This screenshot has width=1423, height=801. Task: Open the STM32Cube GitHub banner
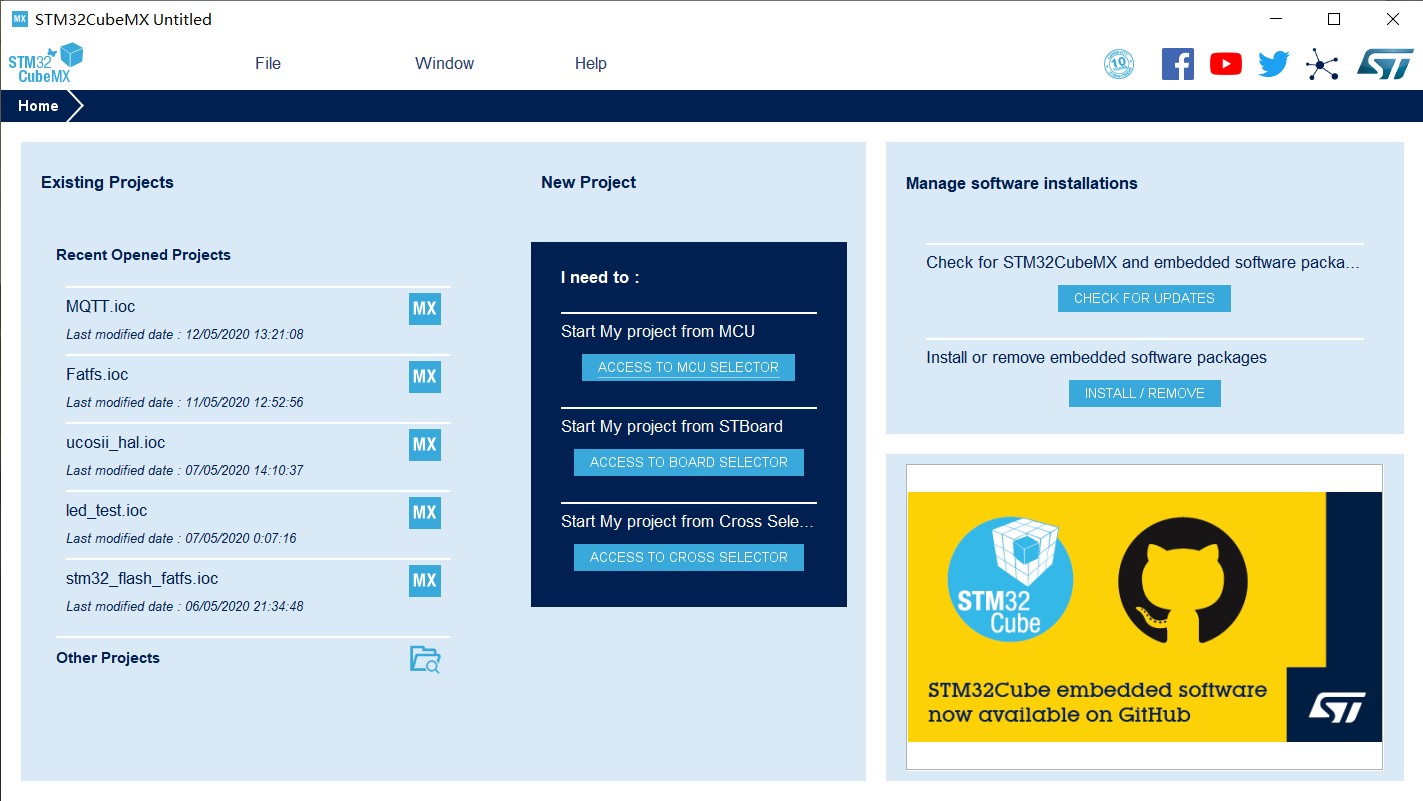tap(1144, 617)
